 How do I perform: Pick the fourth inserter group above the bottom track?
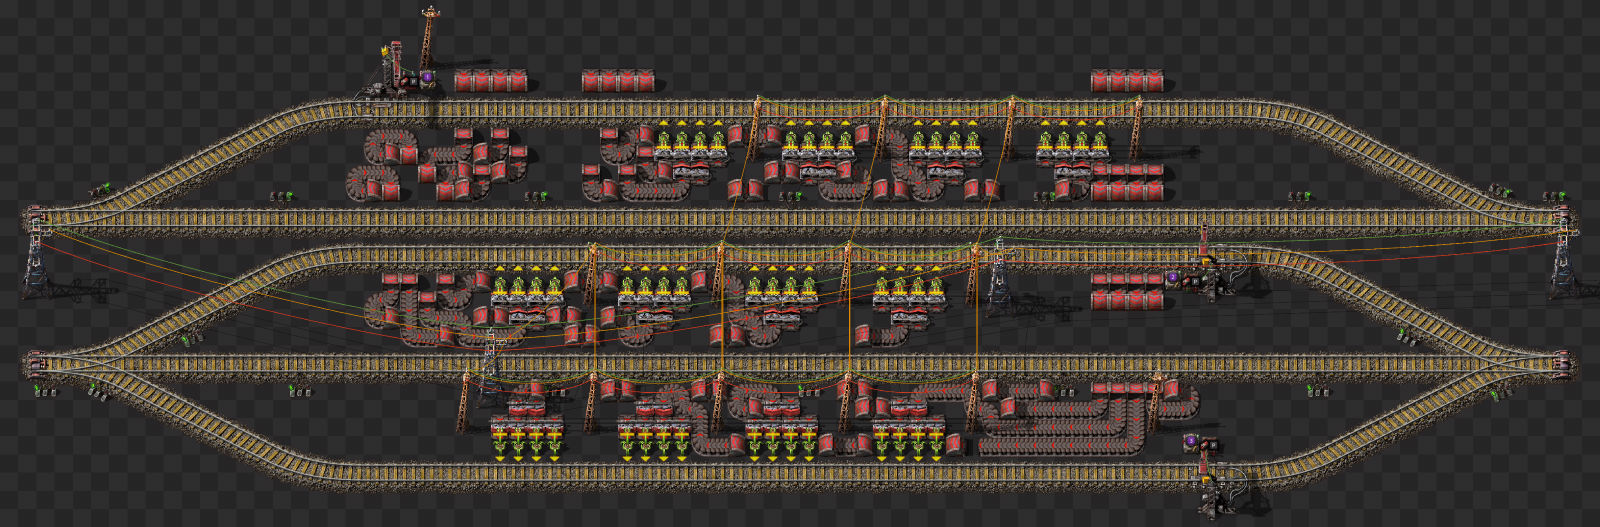tap(910, 440)
